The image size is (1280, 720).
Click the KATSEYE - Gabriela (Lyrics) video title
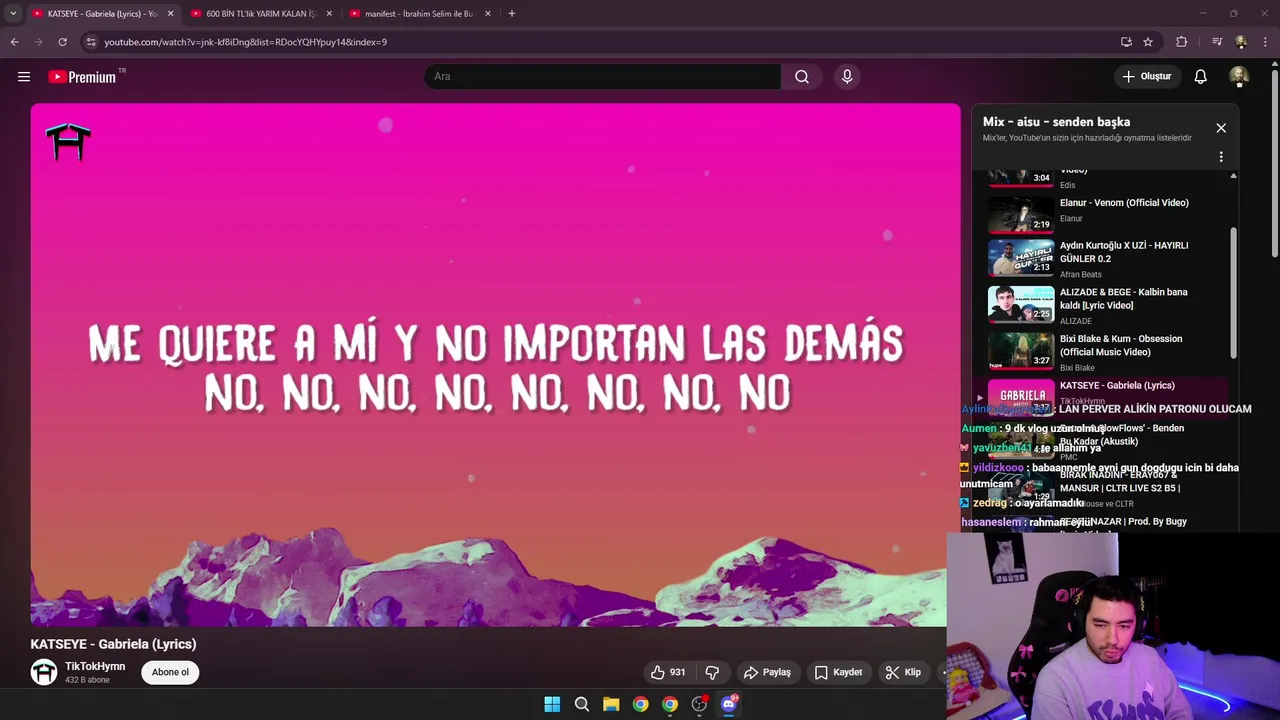click(113, 644)
